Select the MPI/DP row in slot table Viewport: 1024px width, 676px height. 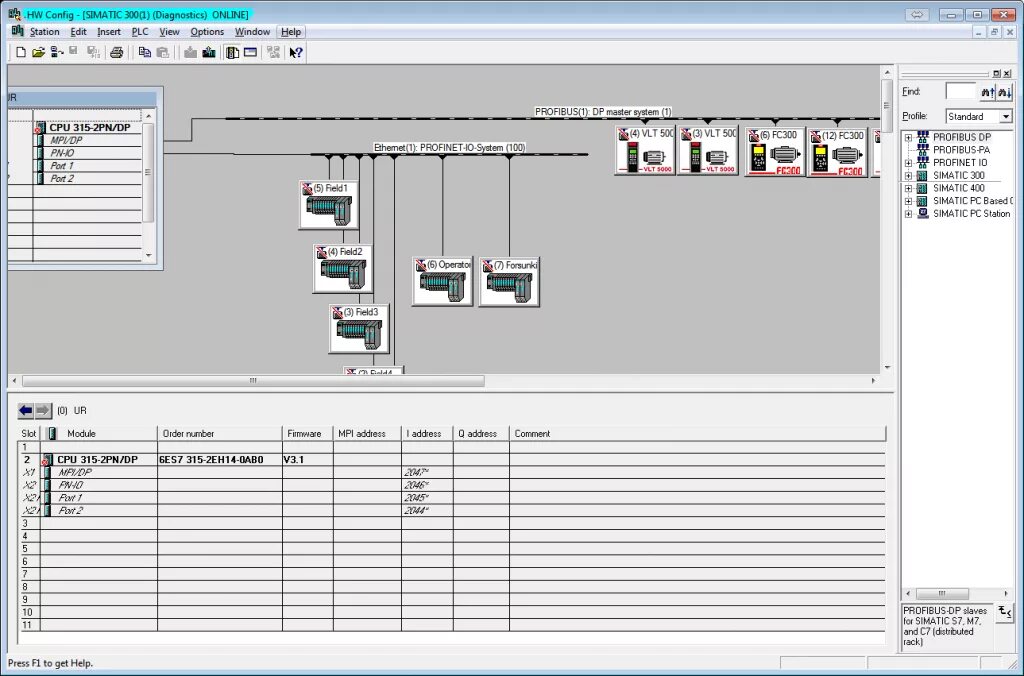[x=452, y=472]
